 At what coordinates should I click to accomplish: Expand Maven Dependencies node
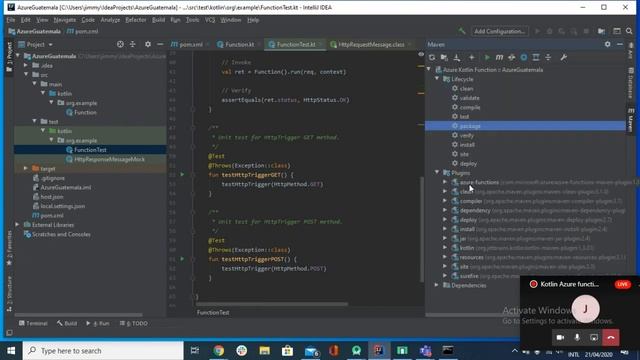pyautogui.click(x=437, y=285)
